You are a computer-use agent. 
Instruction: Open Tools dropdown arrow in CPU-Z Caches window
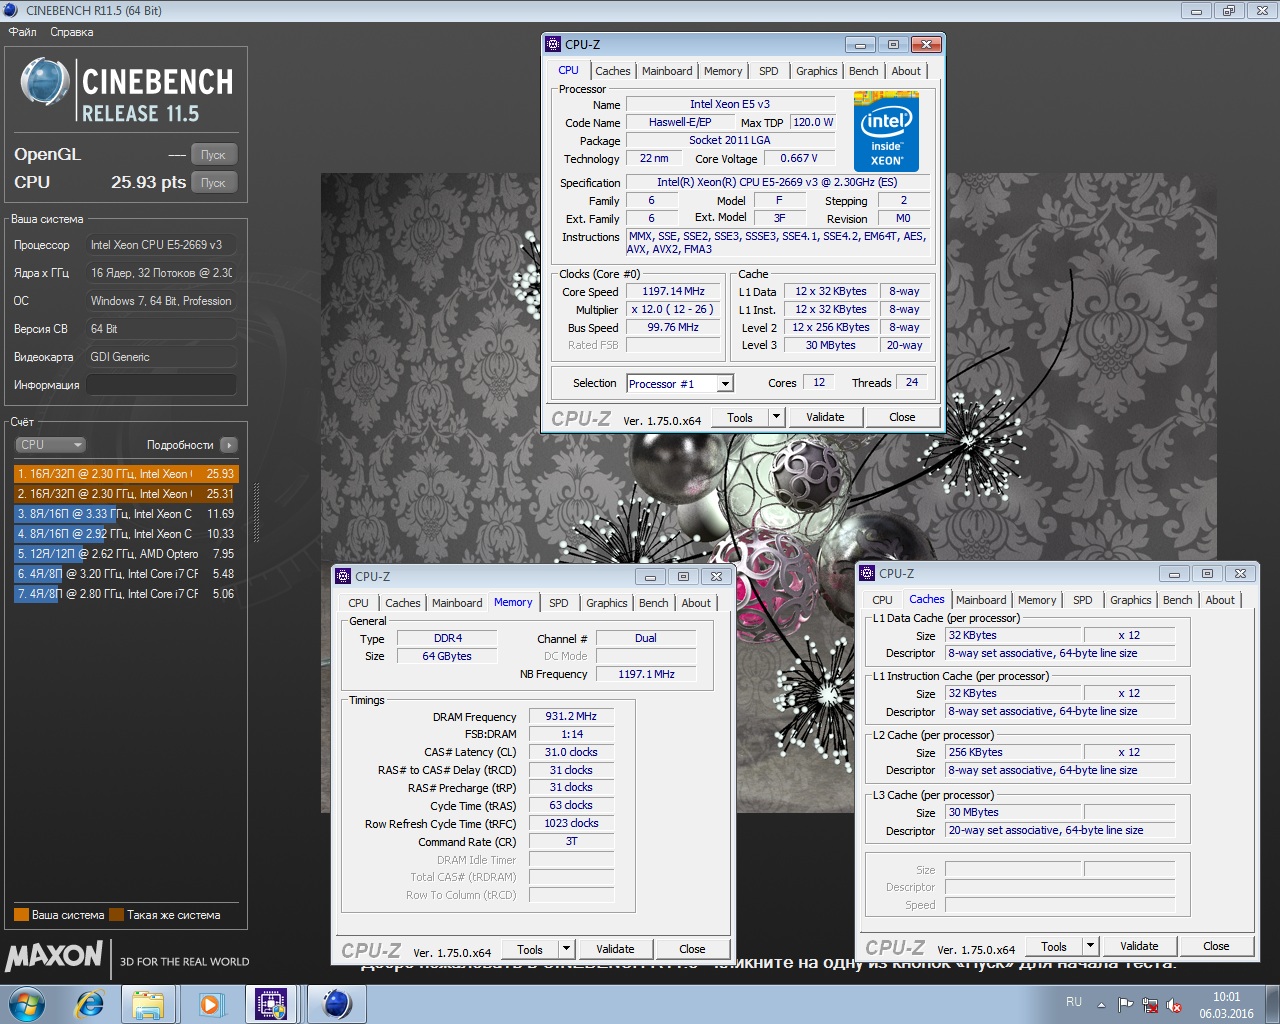point(1090,947)
